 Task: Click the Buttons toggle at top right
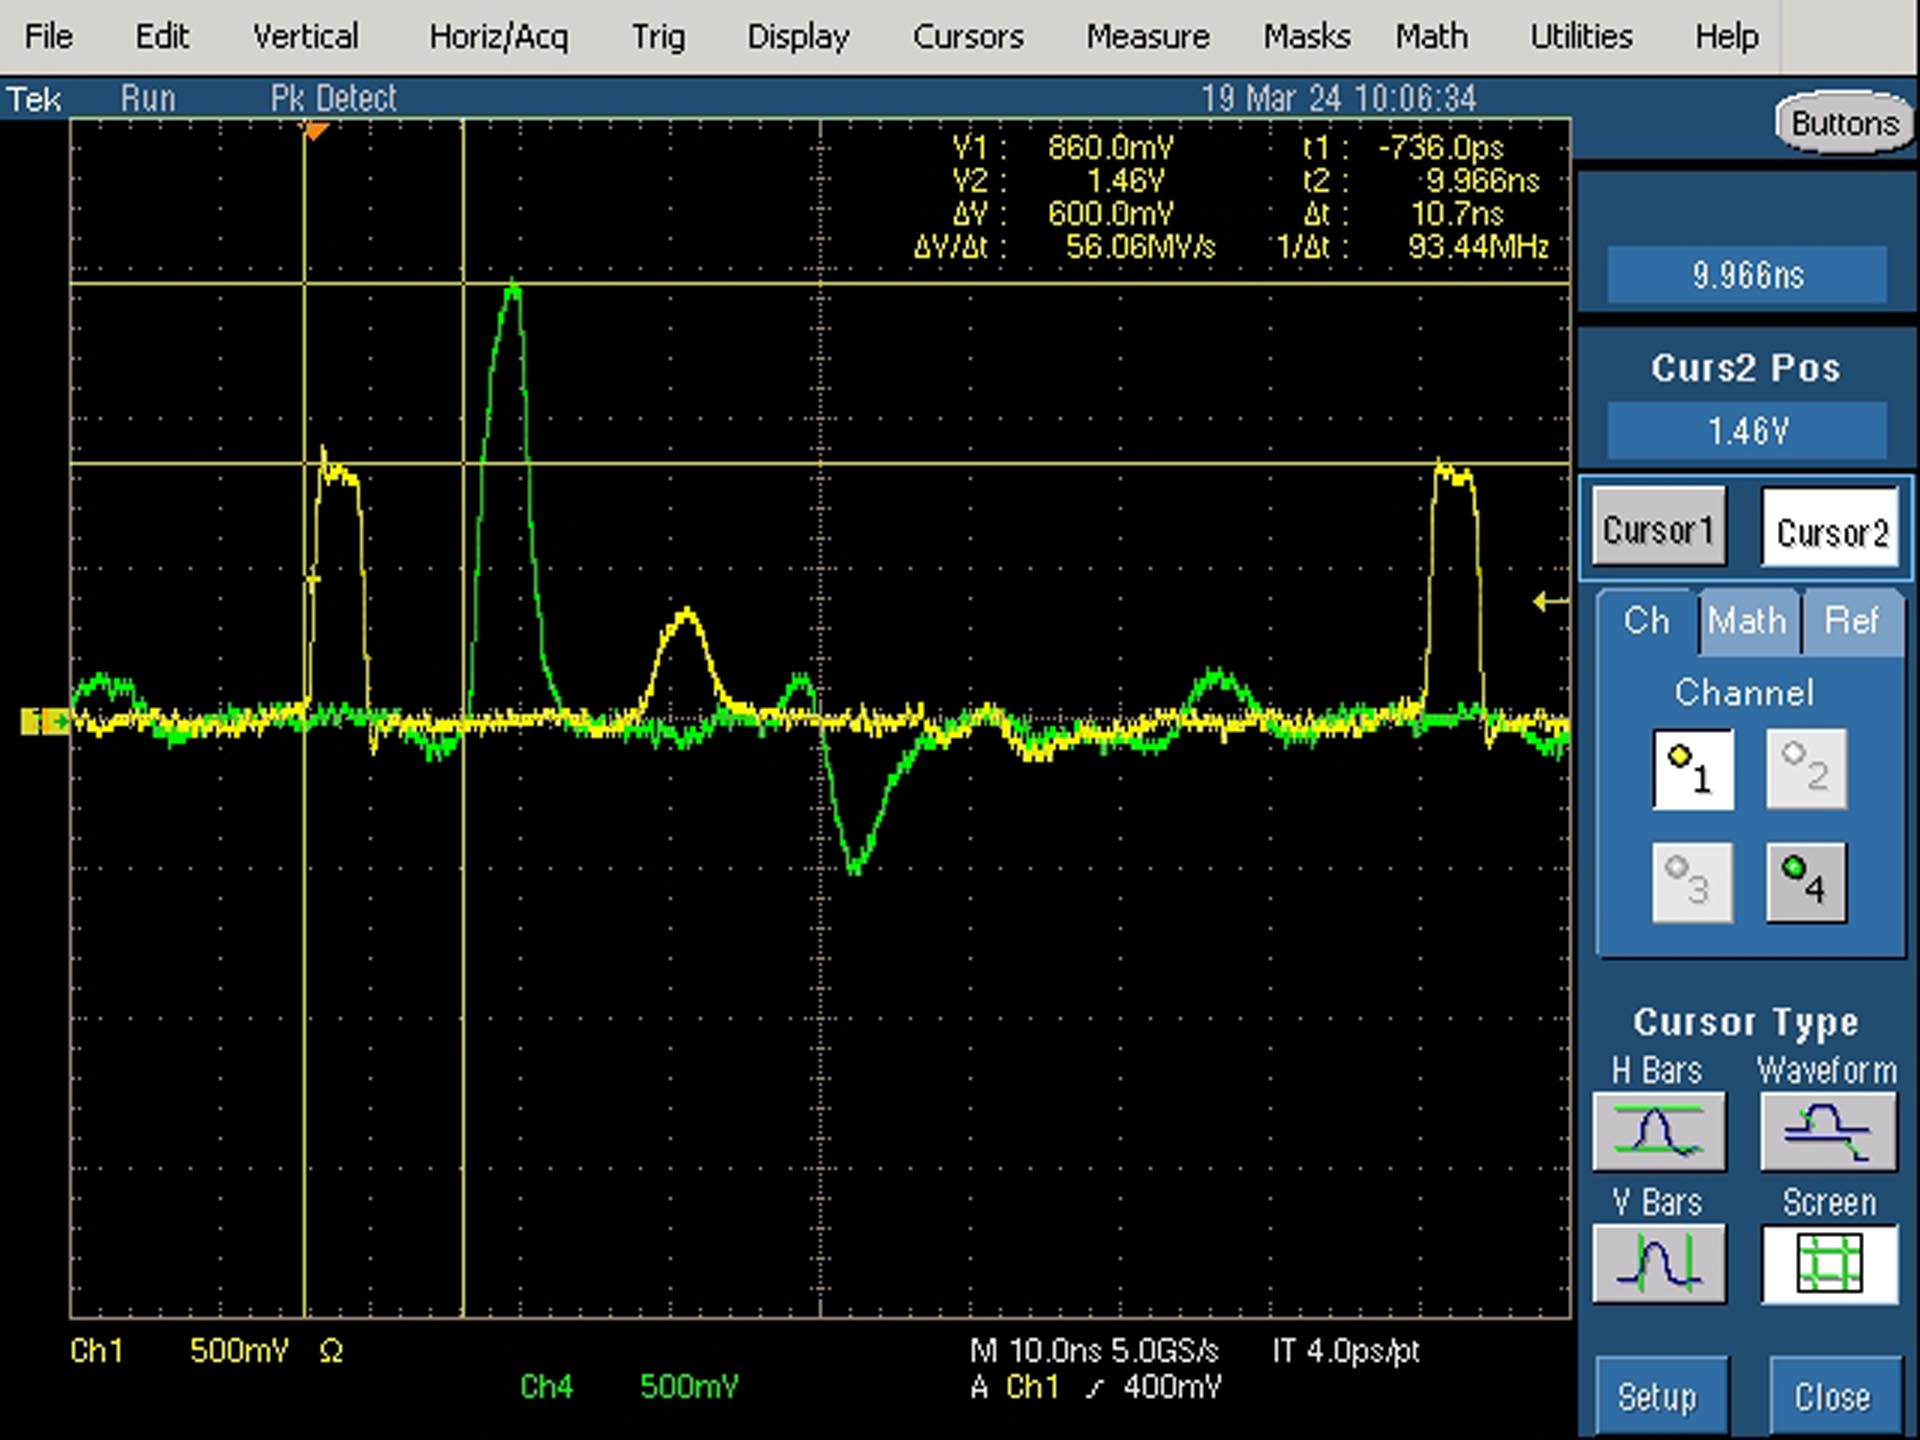pos(1845,123)
